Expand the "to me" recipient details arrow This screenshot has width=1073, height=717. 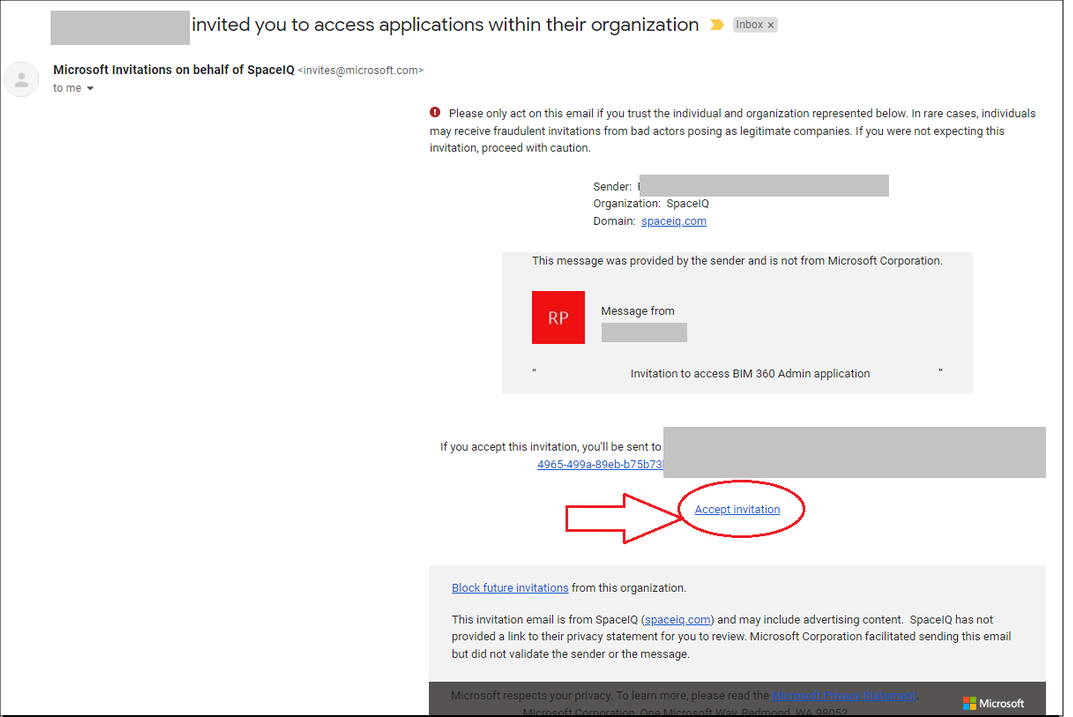click(x=90, y=89)
